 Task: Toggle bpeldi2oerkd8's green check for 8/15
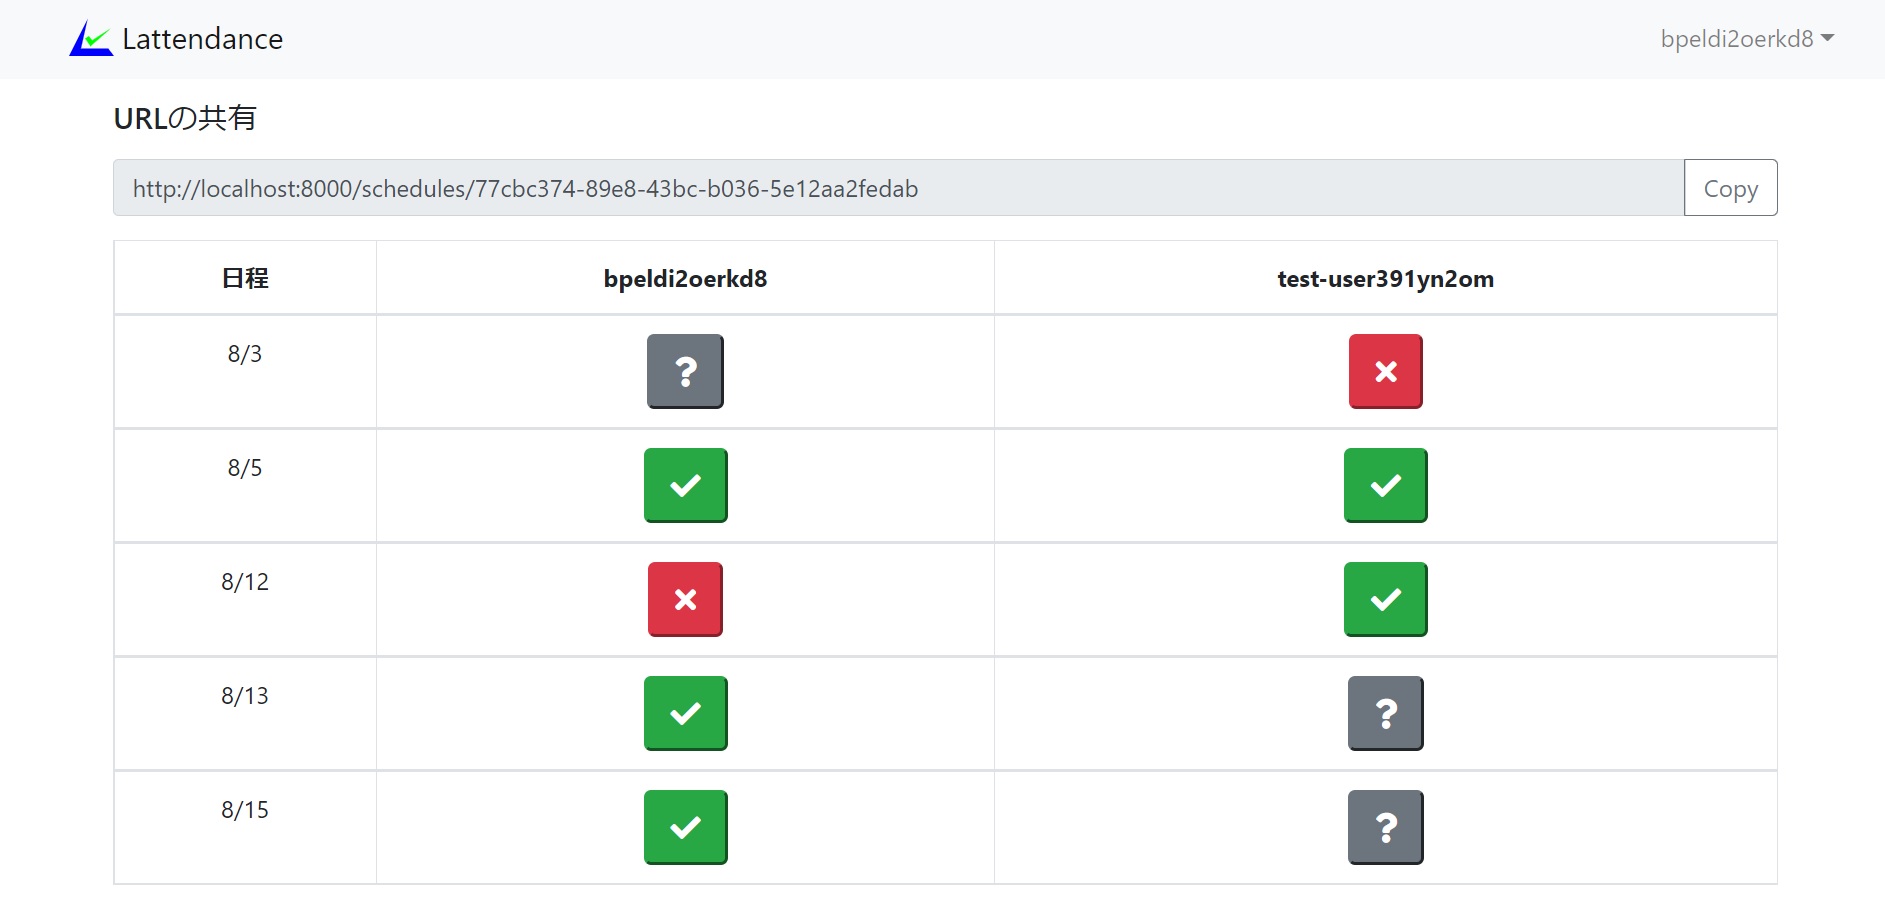685,827
